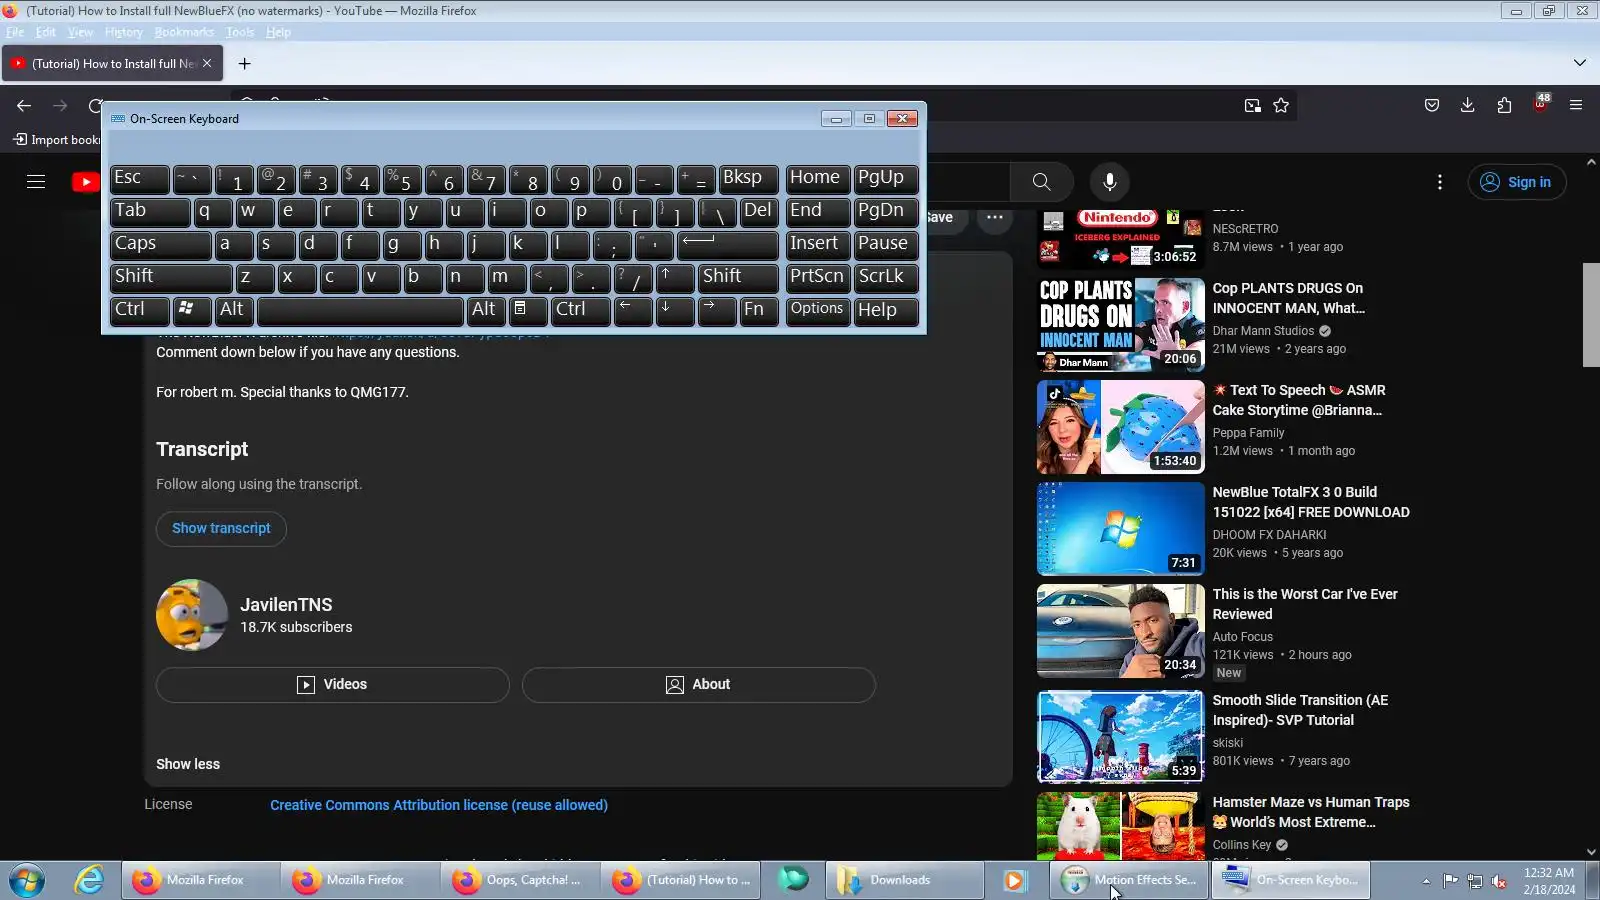Click the Firefox back arrow
1600x900 pixels.
coord(24,106)
